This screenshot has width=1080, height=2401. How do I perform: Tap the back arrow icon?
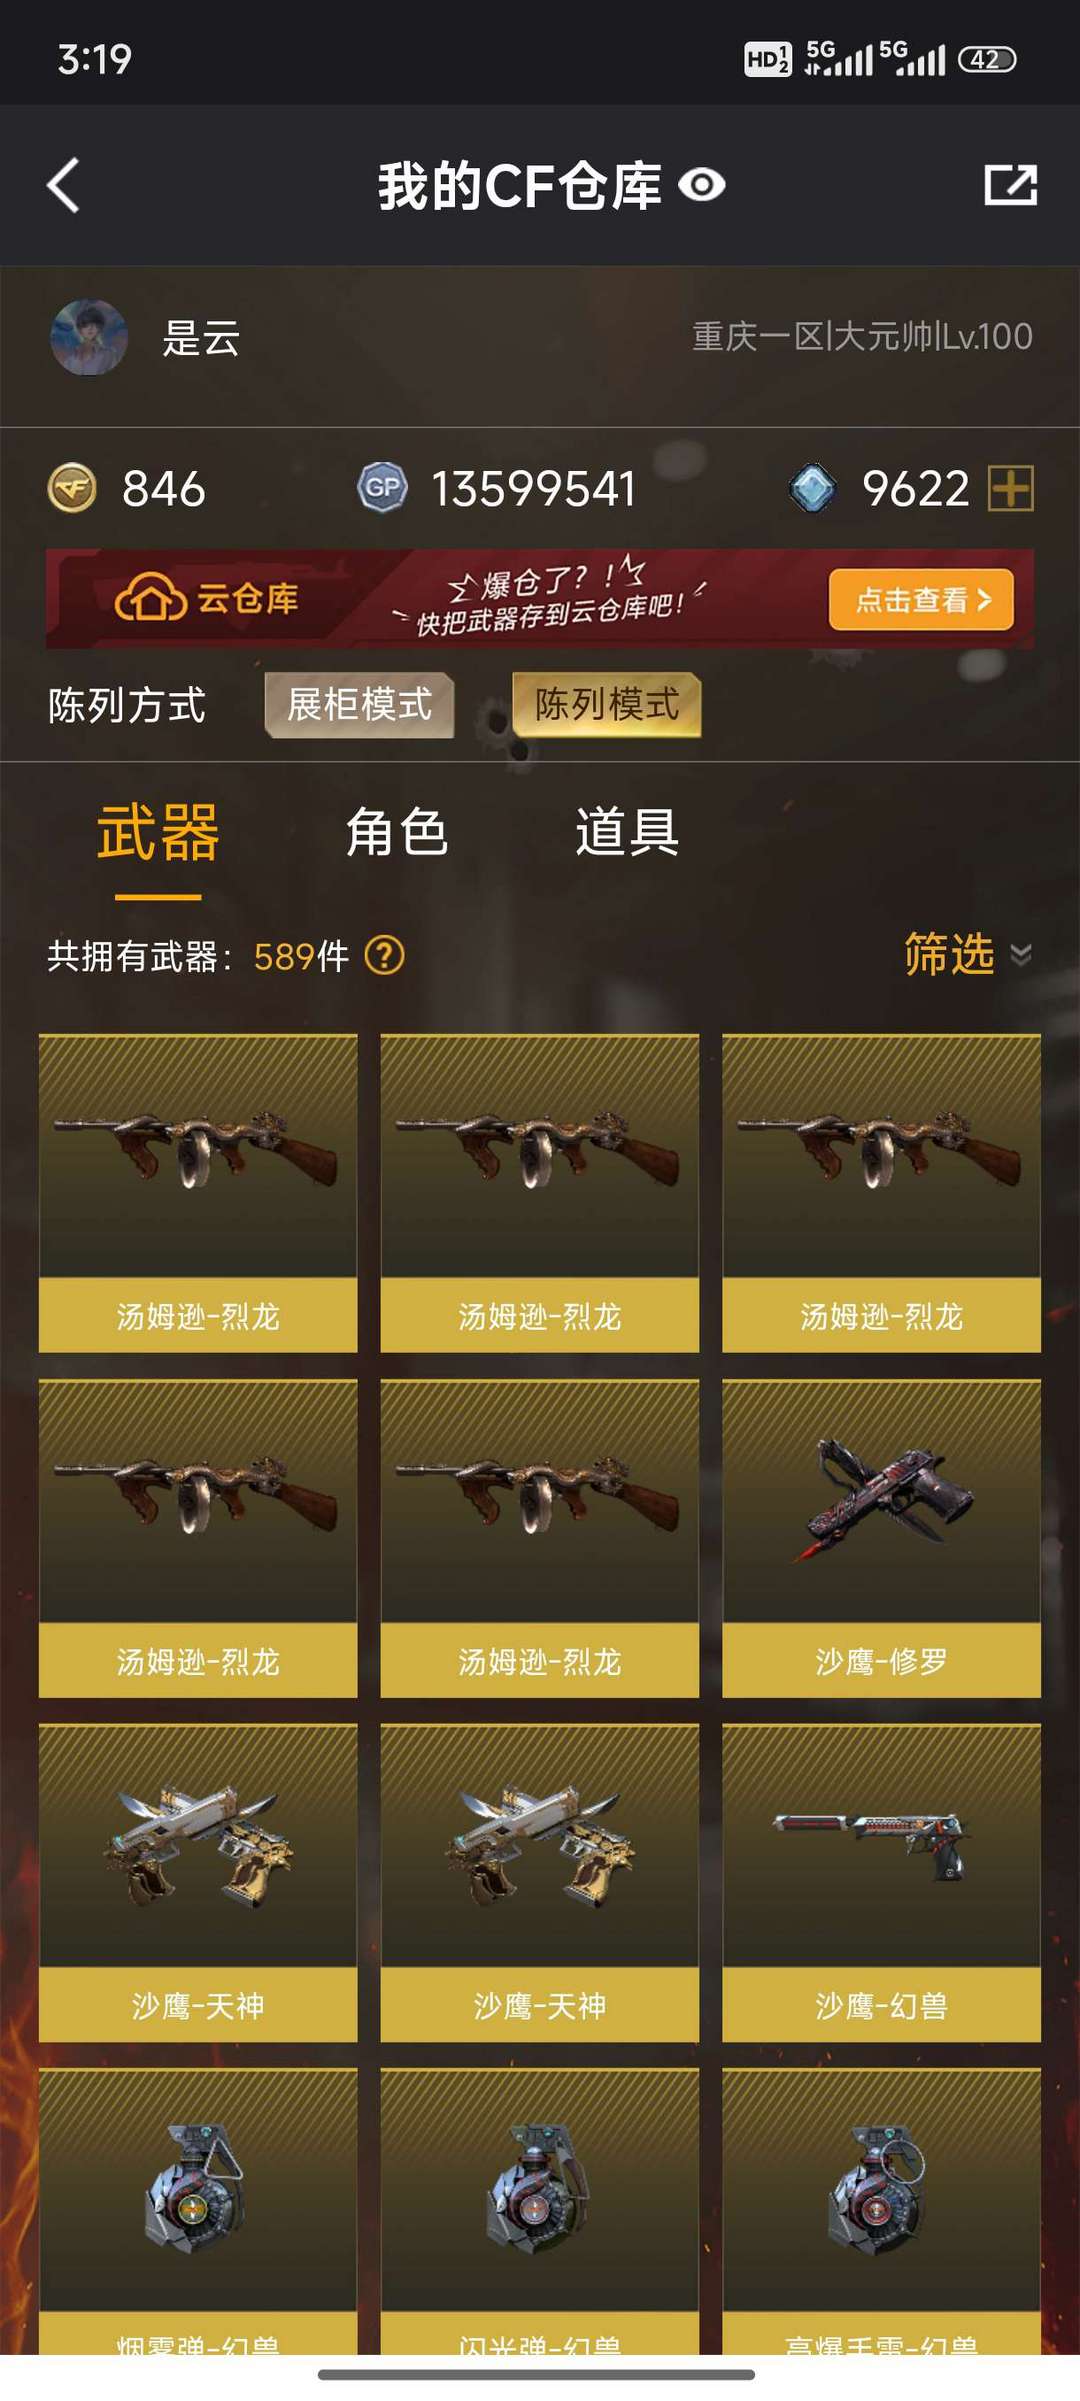tap(64, 185)
